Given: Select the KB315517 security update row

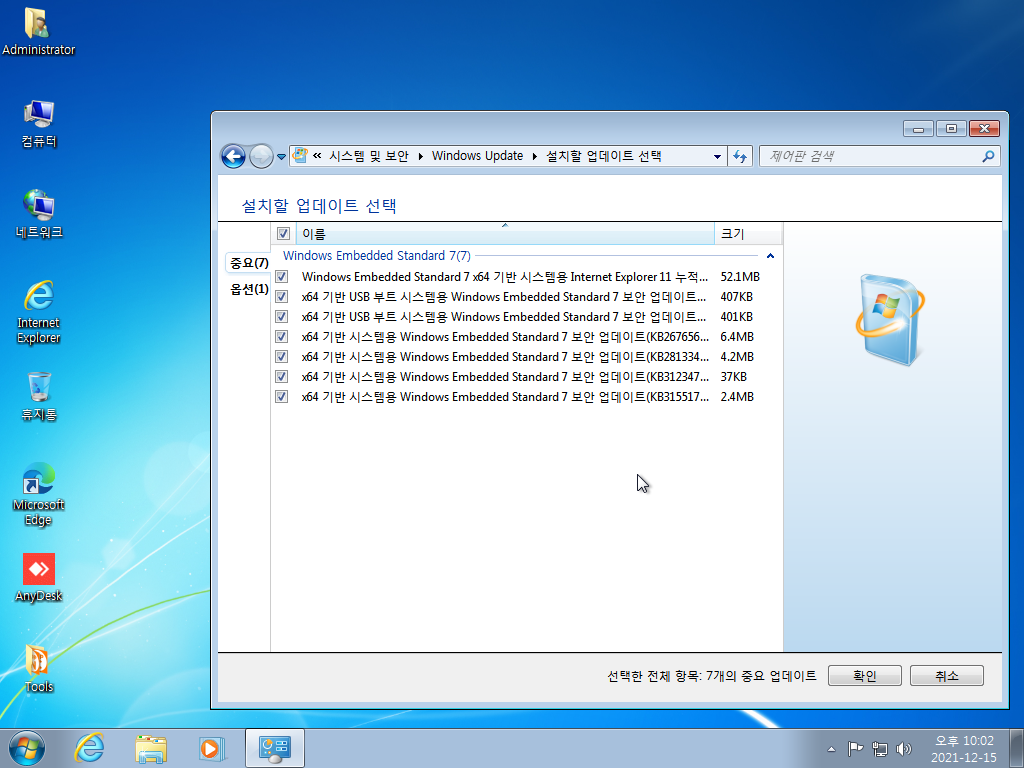Looking at the screenshot, I should click(526, 396).
